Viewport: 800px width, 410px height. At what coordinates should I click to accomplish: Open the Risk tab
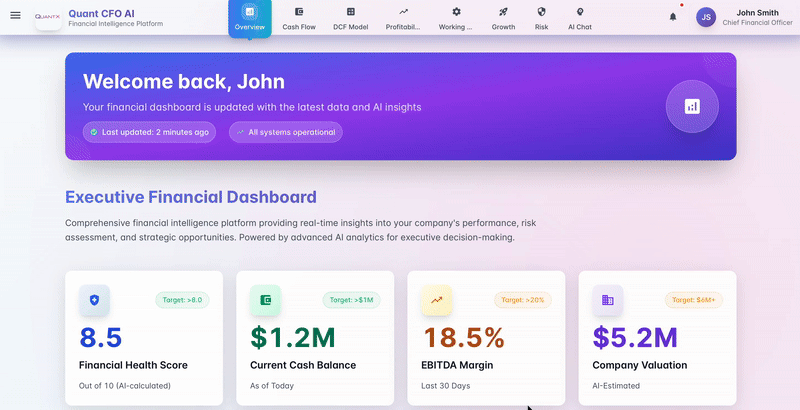point(541,18)
